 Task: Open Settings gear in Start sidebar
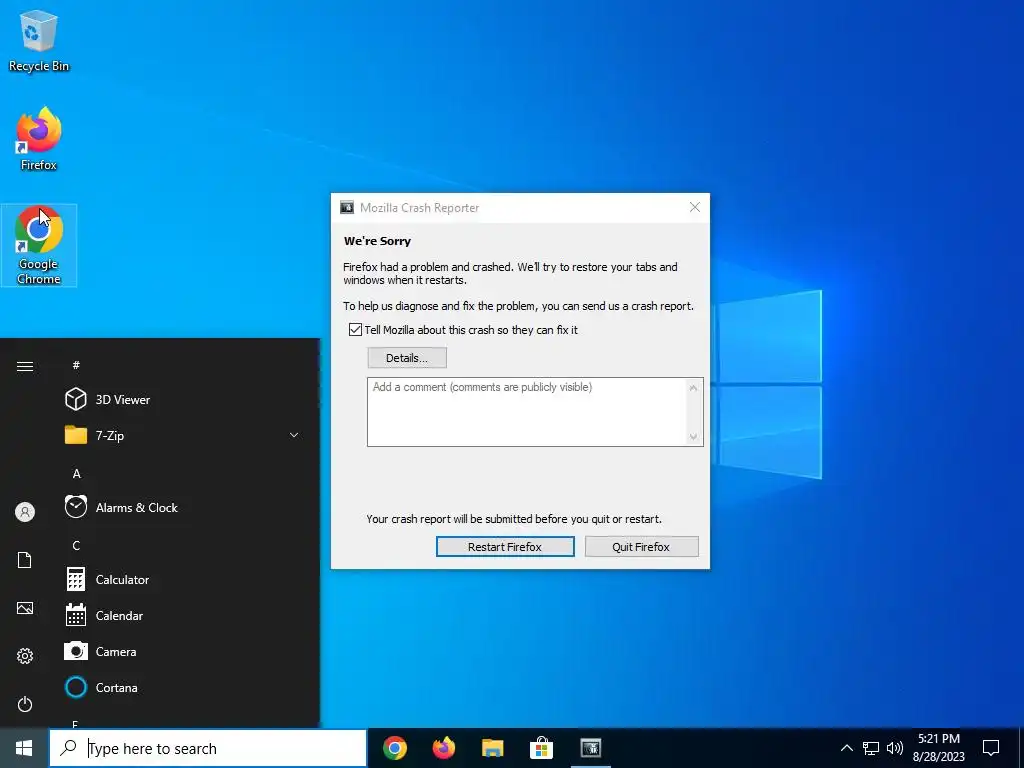25,656
